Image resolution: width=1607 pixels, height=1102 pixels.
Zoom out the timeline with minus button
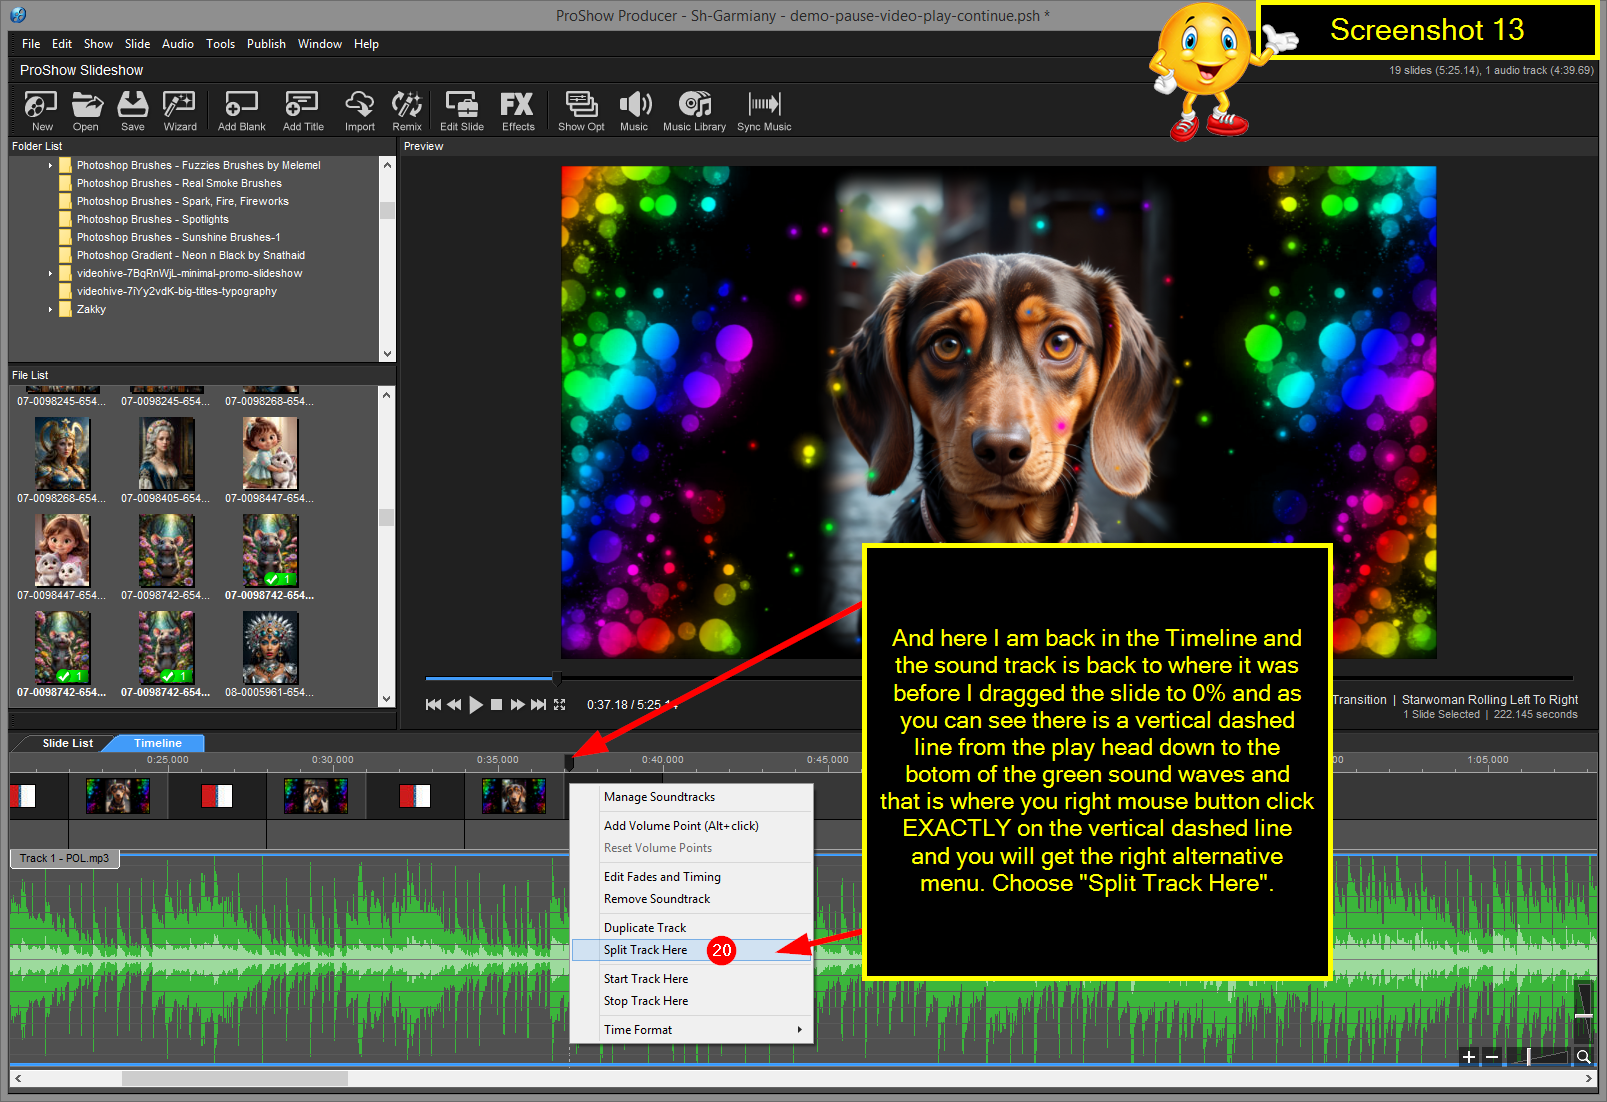(1492, 1057)
